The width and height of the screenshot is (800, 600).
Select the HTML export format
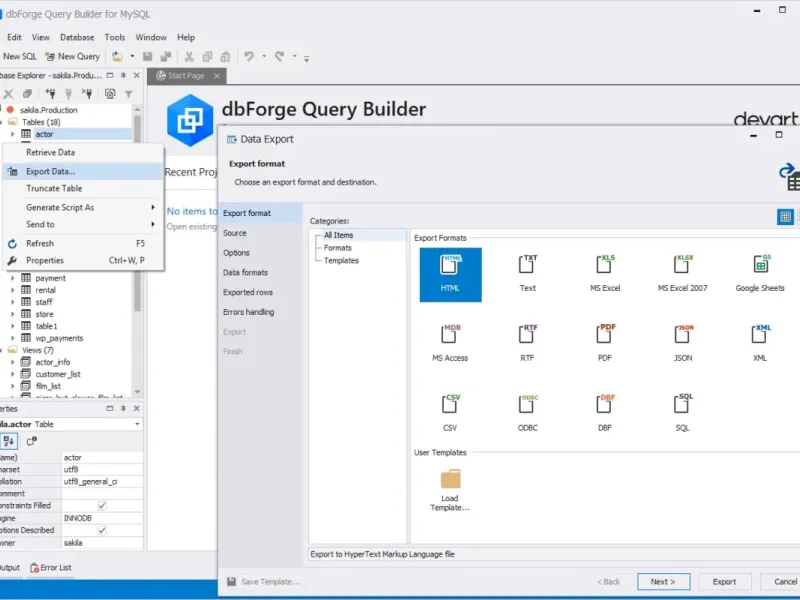pyautogui.click(x=450, y=274)
